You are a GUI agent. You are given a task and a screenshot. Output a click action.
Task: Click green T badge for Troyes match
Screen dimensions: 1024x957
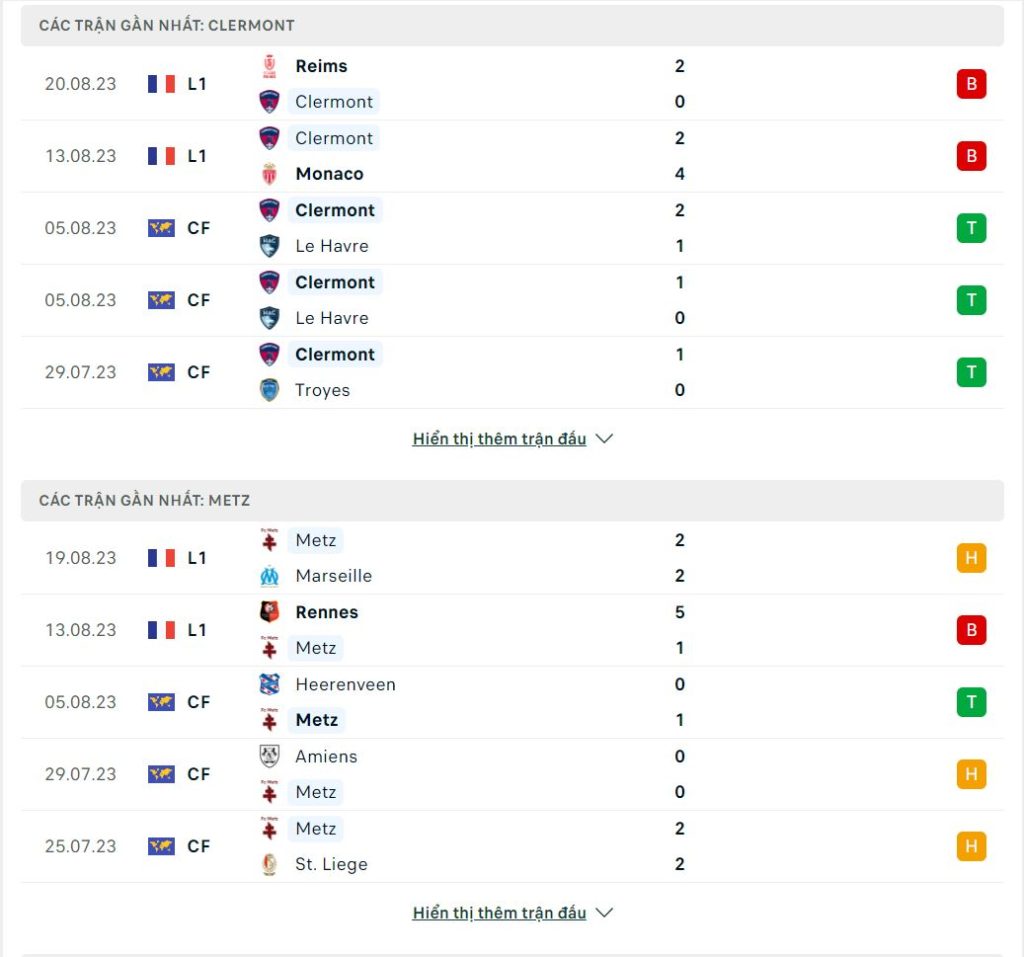(x=971, y=372)
